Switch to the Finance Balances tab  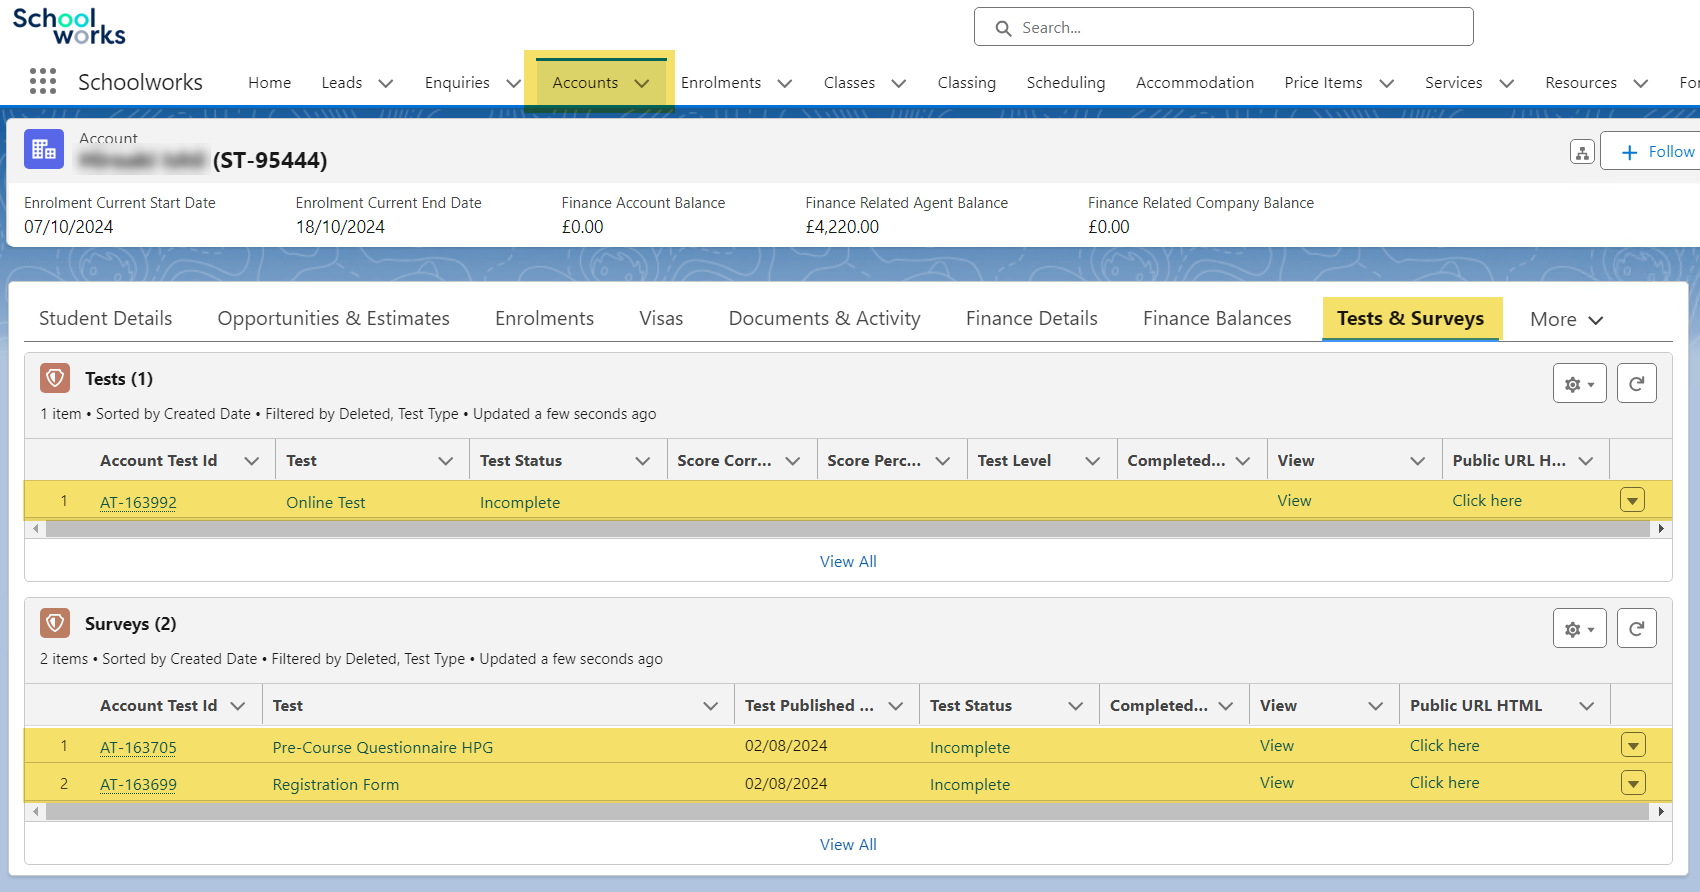coord(1217,318)
